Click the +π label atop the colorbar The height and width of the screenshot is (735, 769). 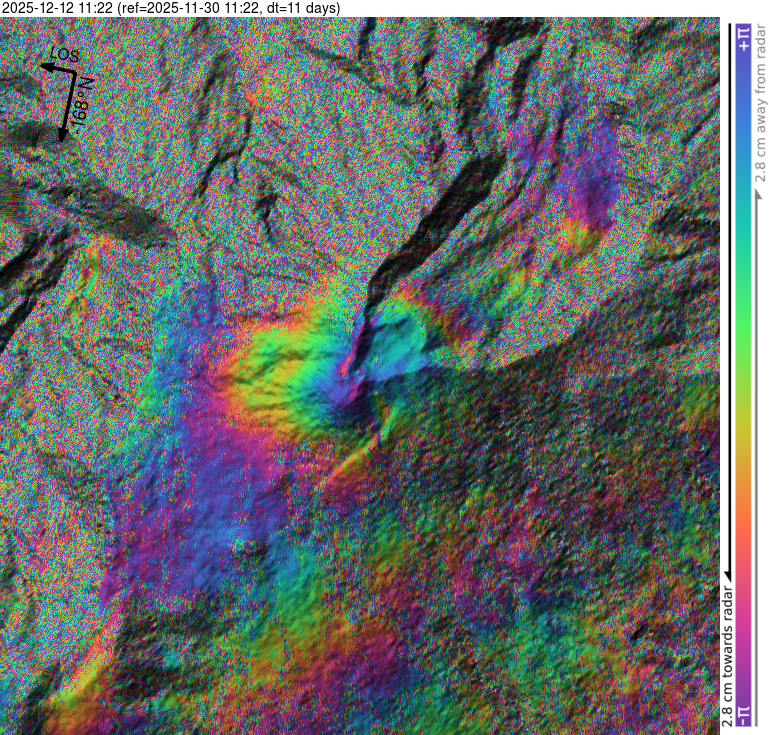(x=742, y=38)
